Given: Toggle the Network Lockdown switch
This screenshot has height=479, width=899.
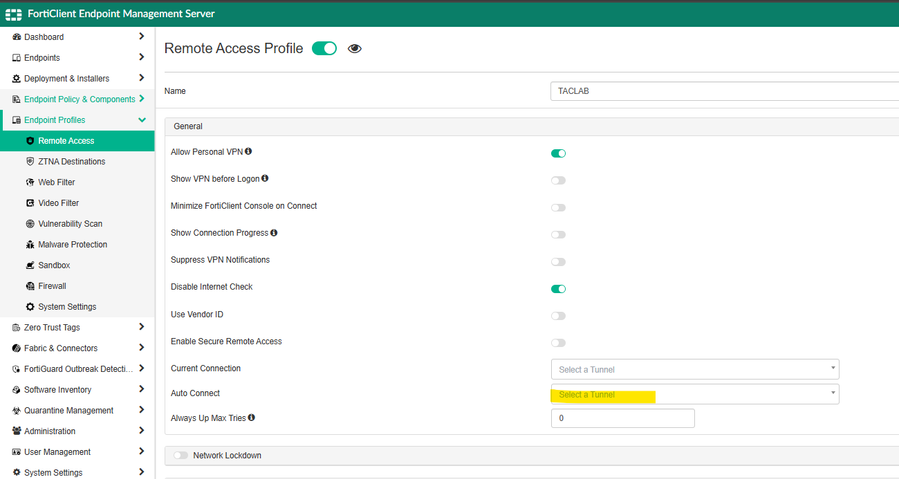Looking at the screenshot, I should (181, 455).
